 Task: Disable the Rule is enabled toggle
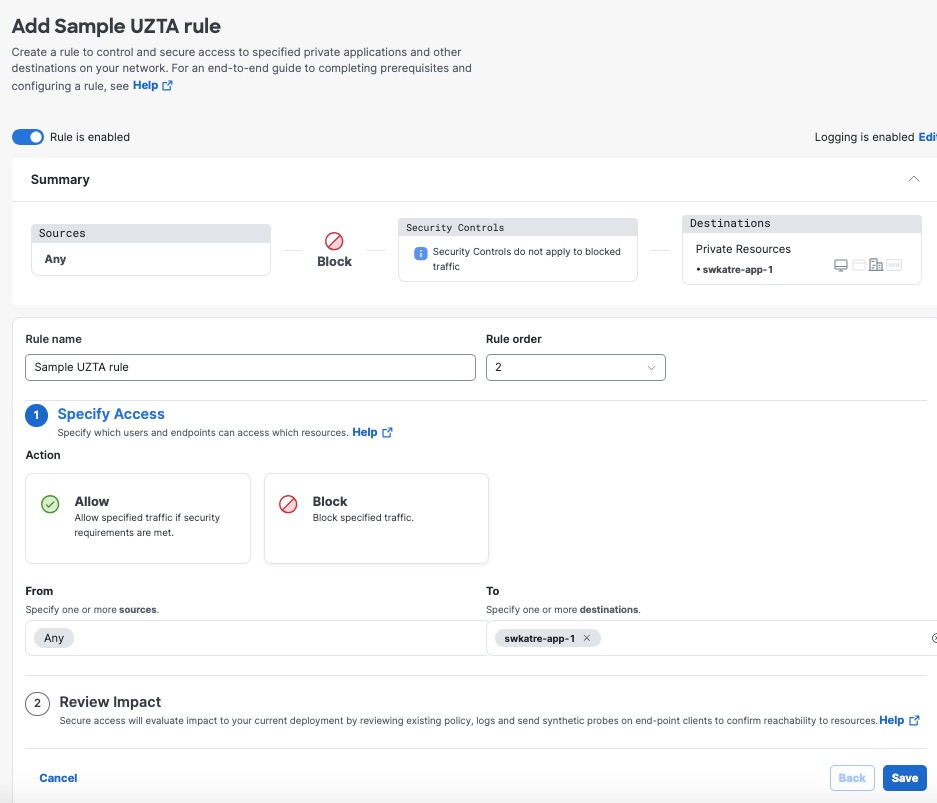pyautogui.click(x=28, y=137)
